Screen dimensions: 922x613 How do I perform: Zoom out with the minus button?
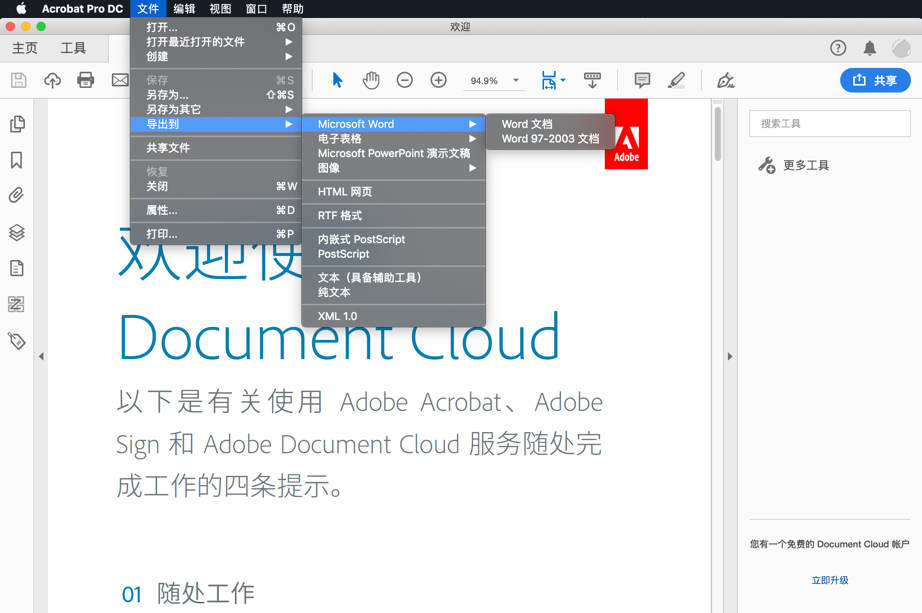coord(404,80)
